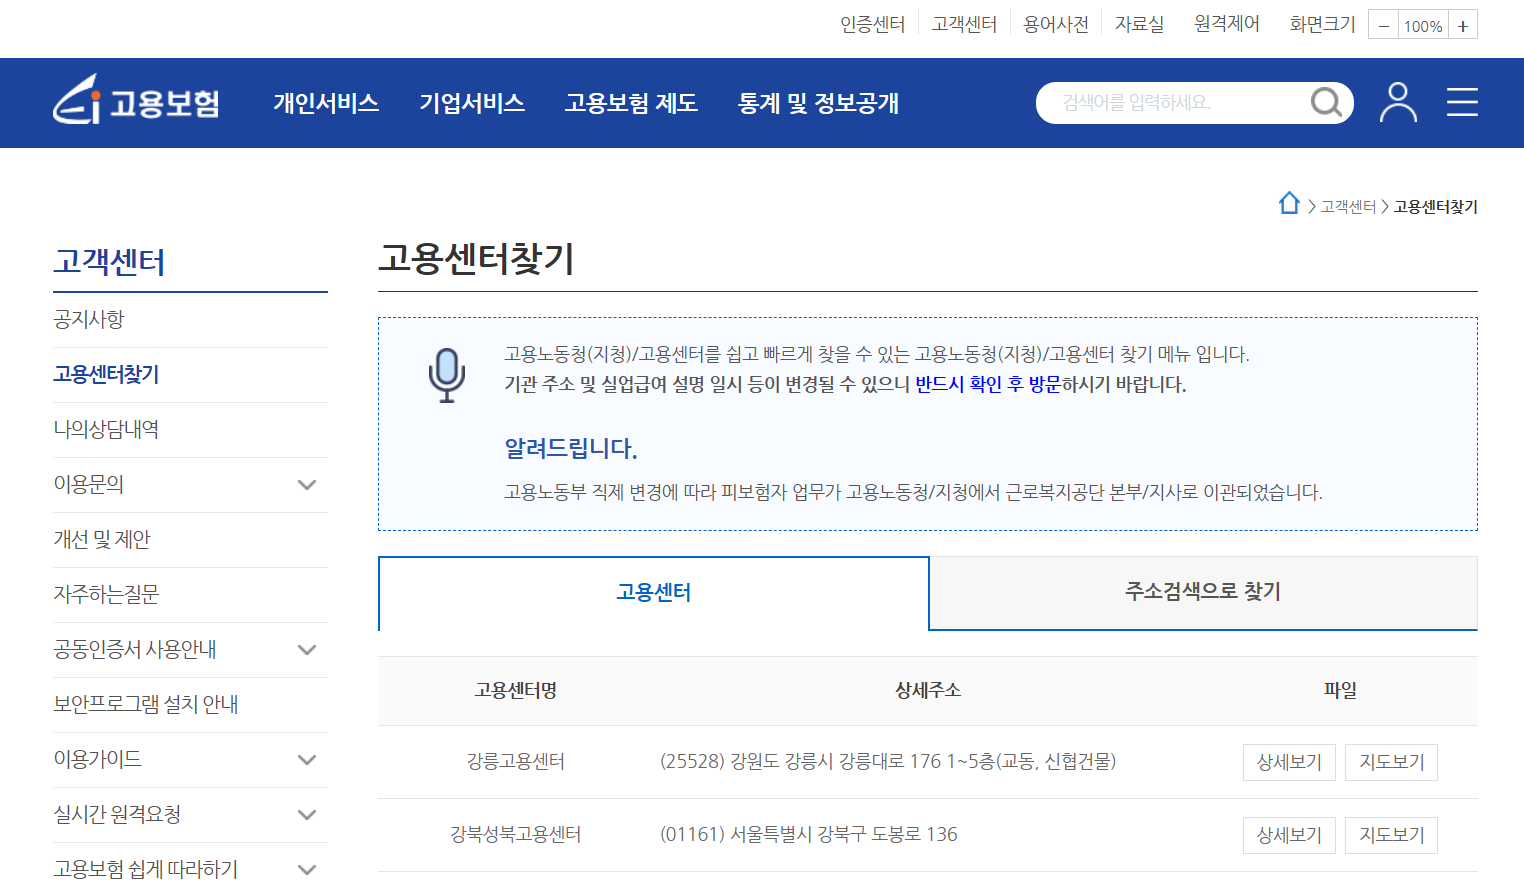Click the search input field

click(1170, 102)
